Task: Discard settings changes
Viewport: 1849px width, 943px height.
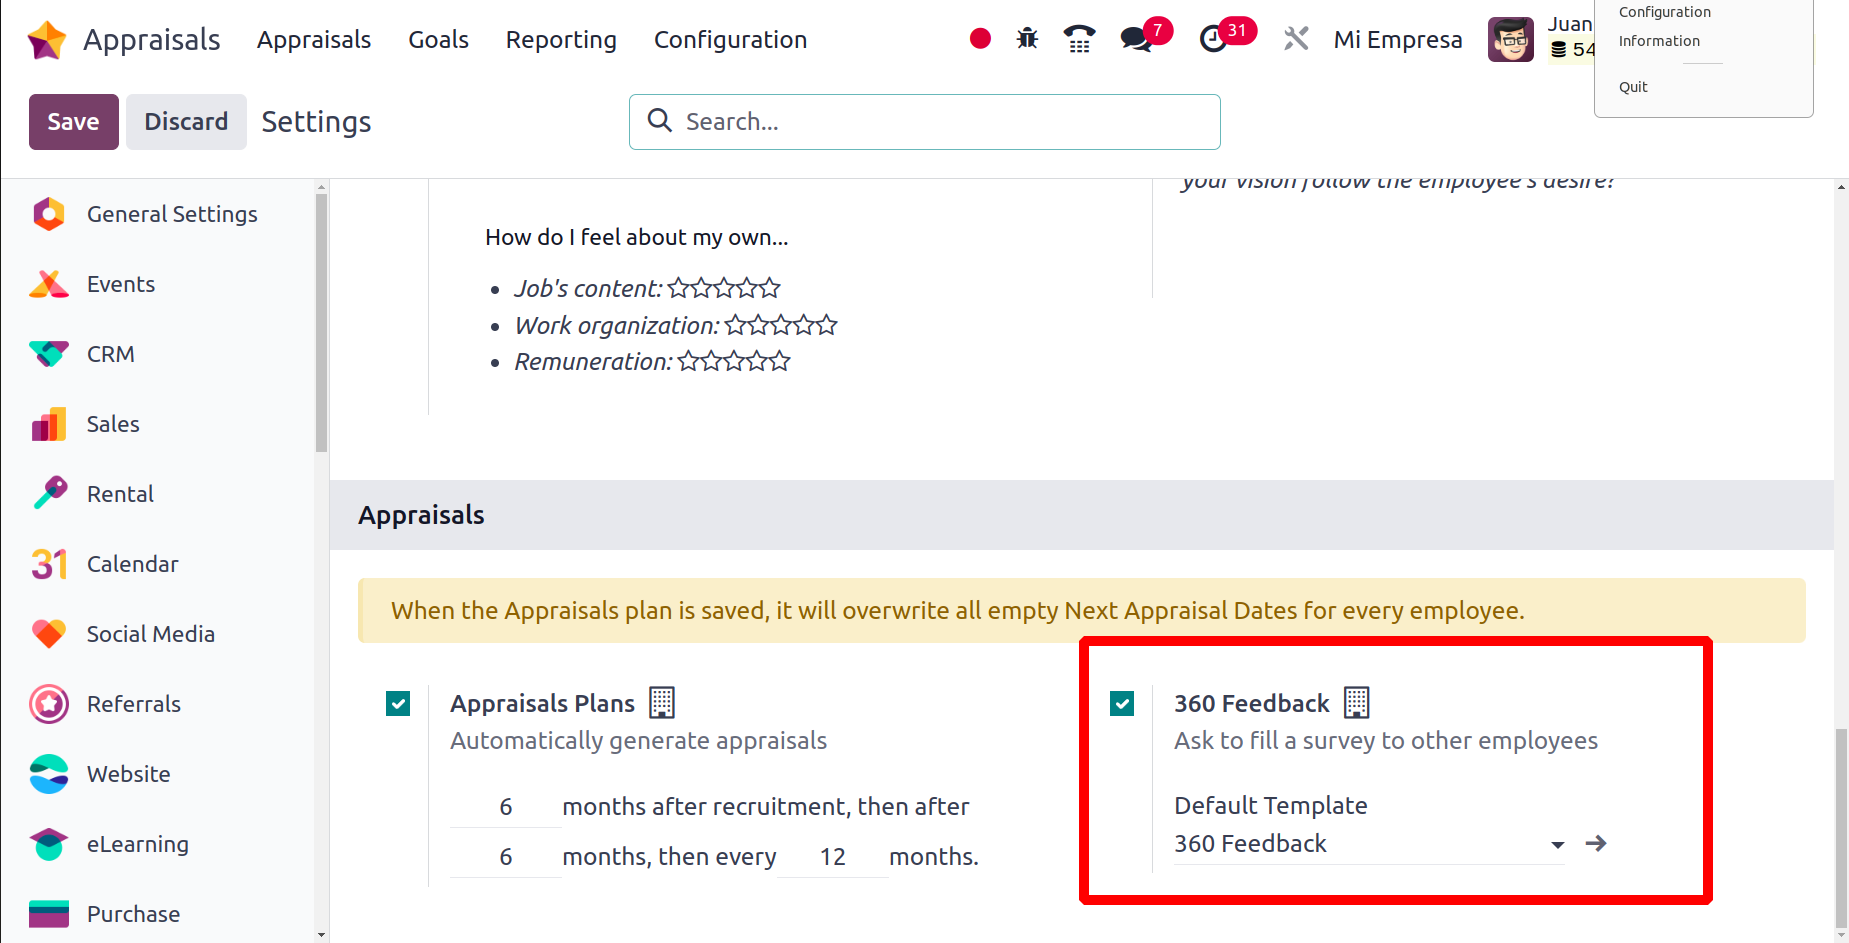Action: pyautogui.click(x=186, y=122)
